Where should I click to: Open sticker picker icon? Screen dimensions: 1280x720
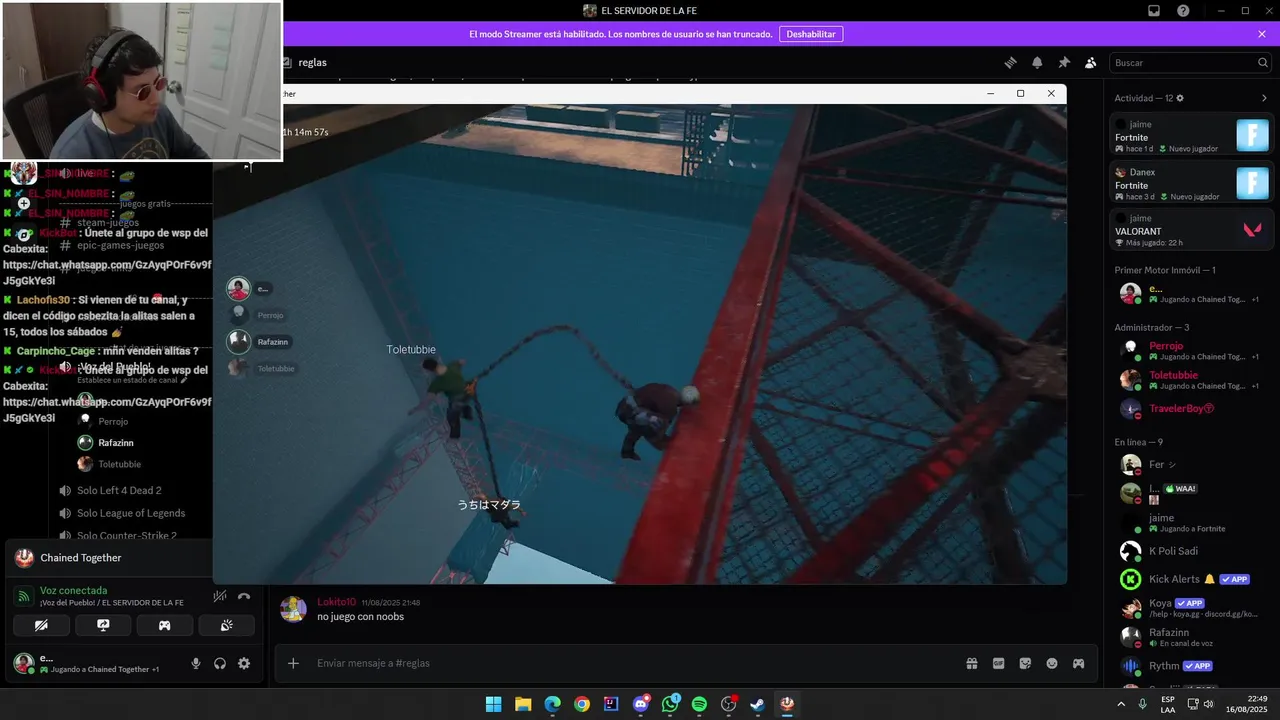tap(1025, 663)
